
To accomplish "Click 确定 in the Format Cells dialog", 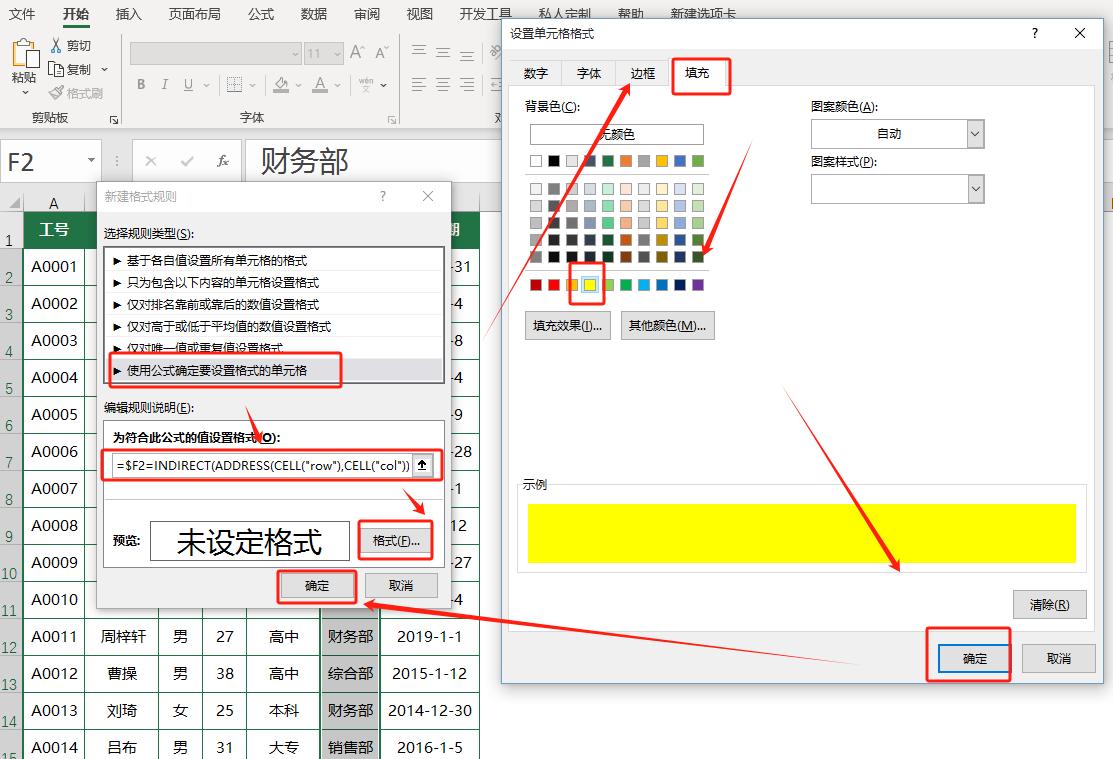I will (x=975, y=658).
